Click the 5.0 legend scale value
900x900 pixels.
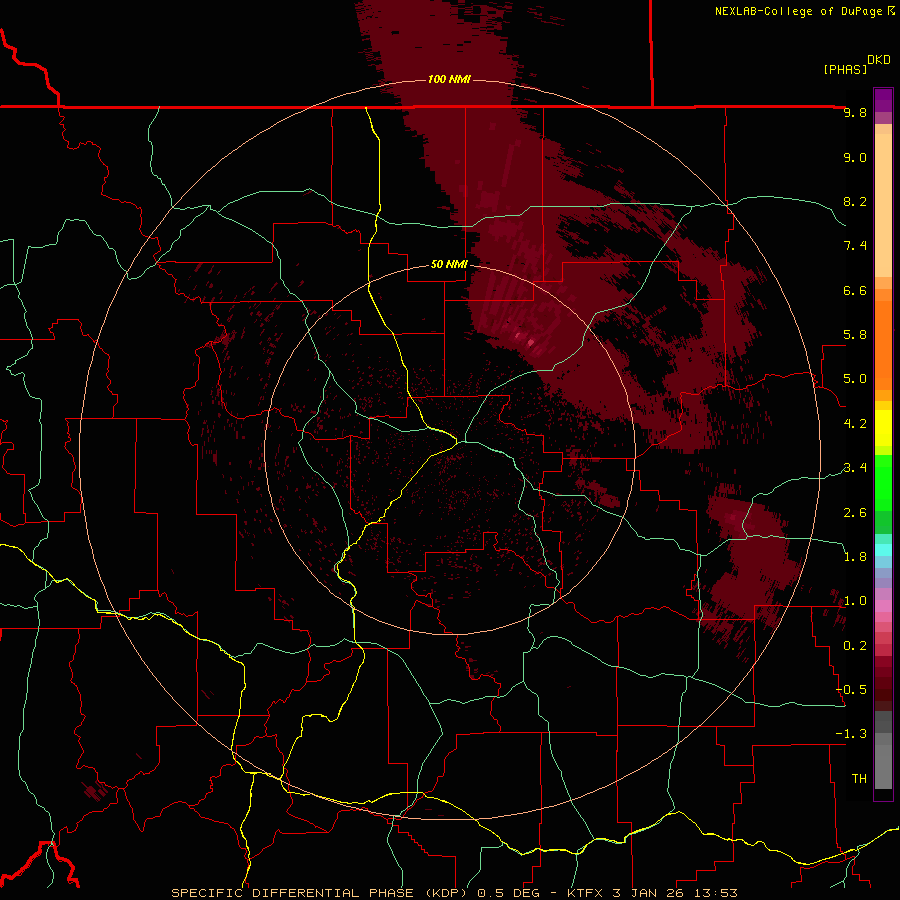[855, 379]
